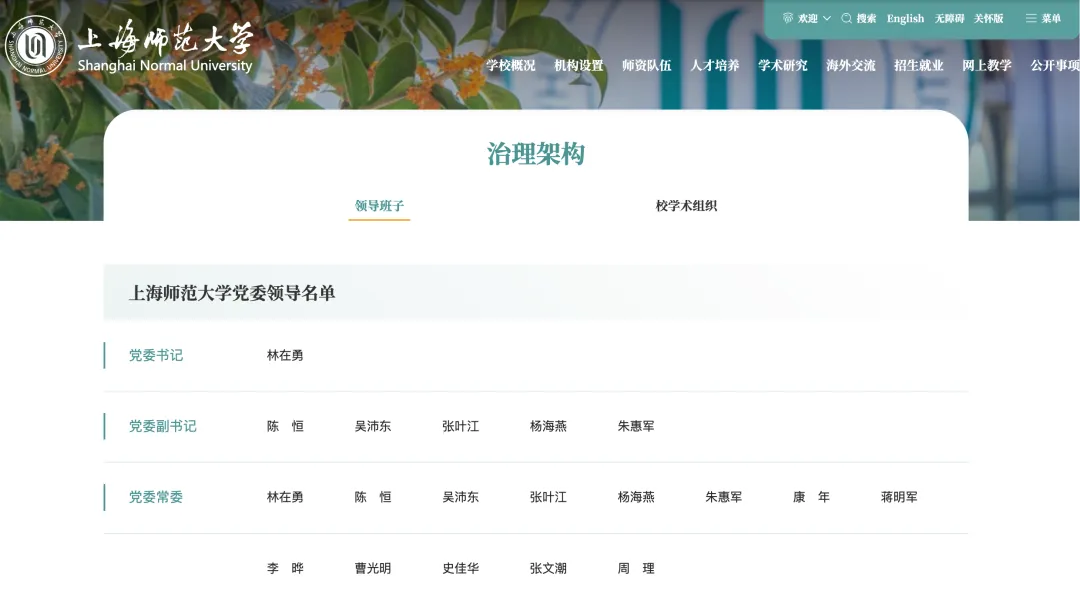Click the 上海师范大学 calligraphy title text

pos(165,38)
